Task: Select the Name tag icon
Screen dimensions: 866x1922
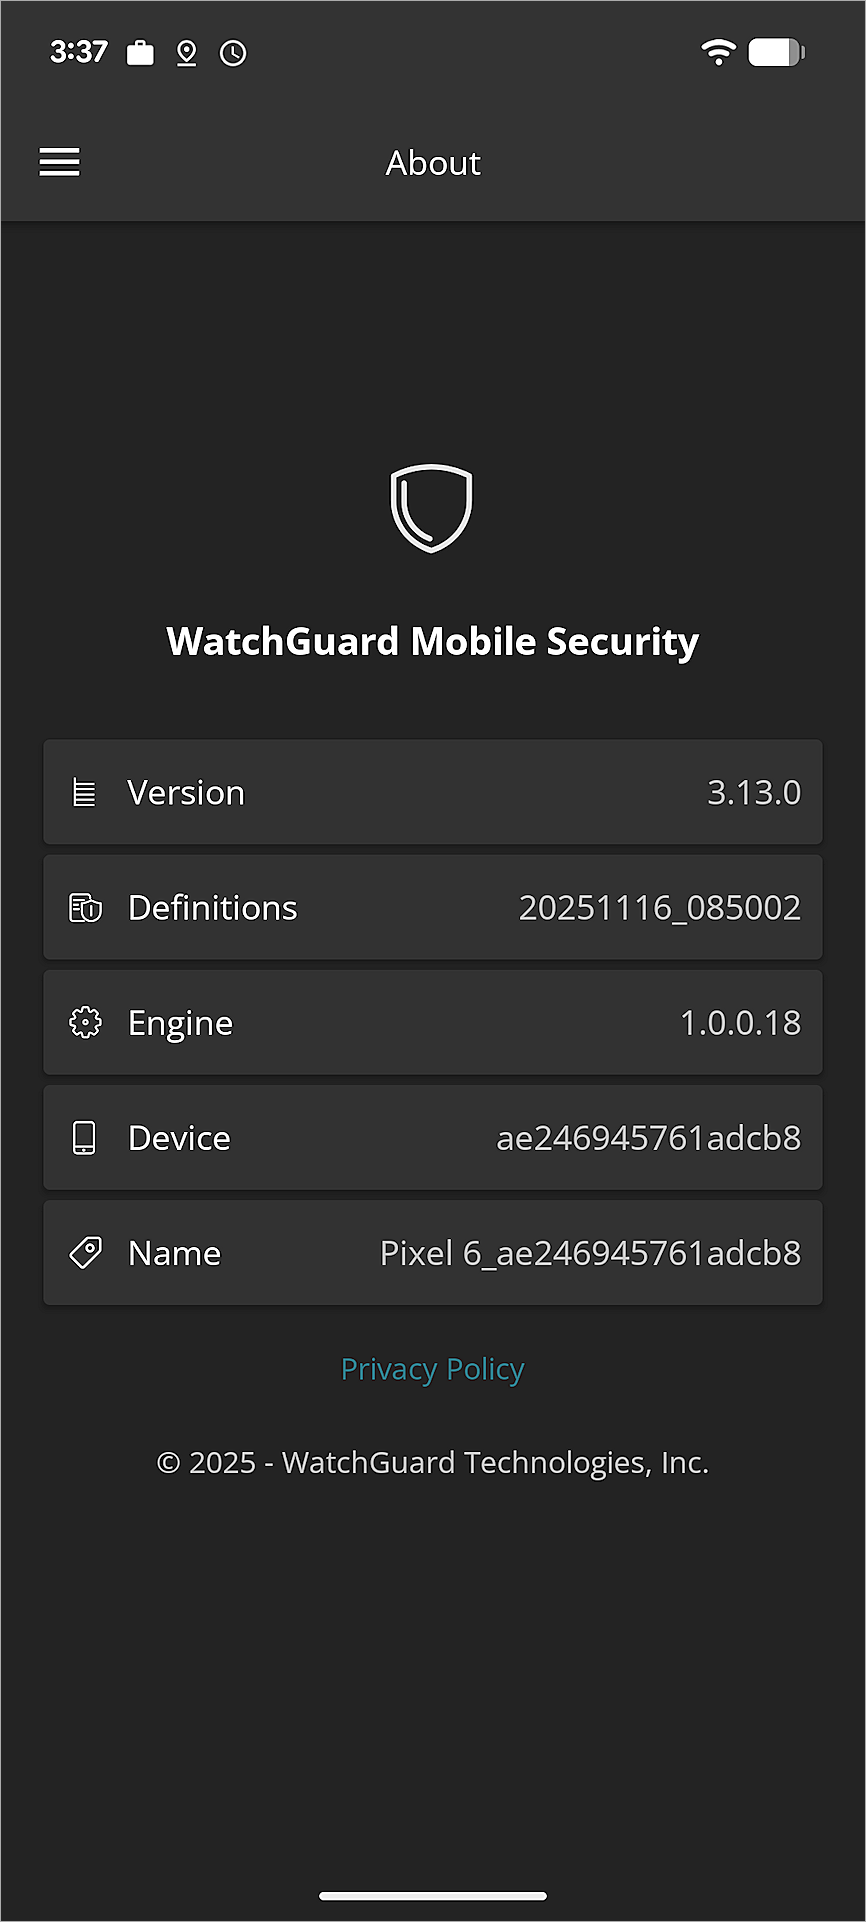Action: (x=85, y=1252)
